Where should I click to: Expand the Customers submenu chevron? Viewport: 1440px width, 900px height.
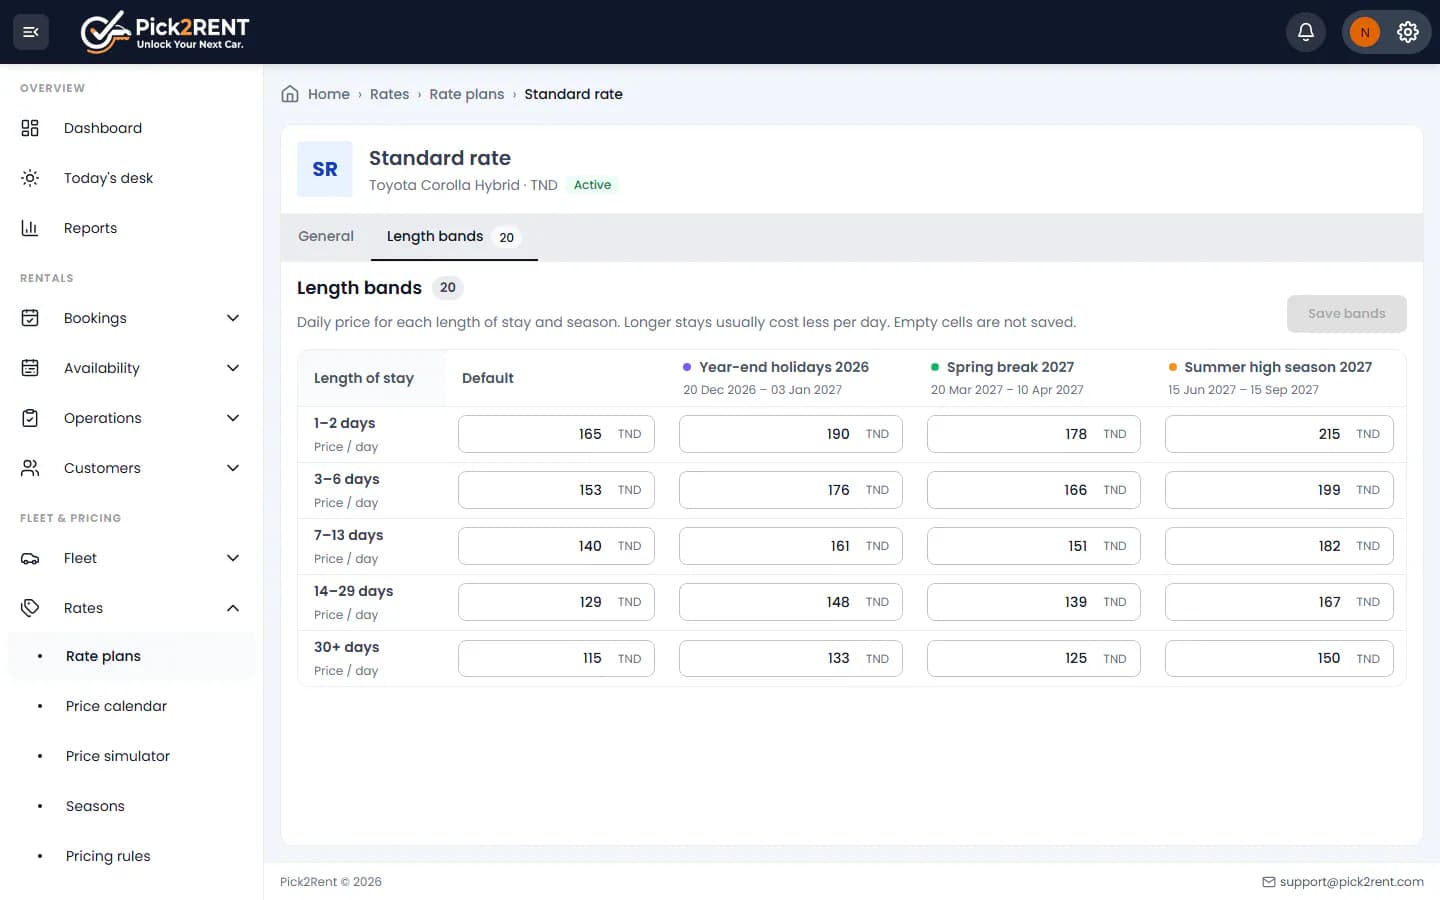[x=233, y=468]
